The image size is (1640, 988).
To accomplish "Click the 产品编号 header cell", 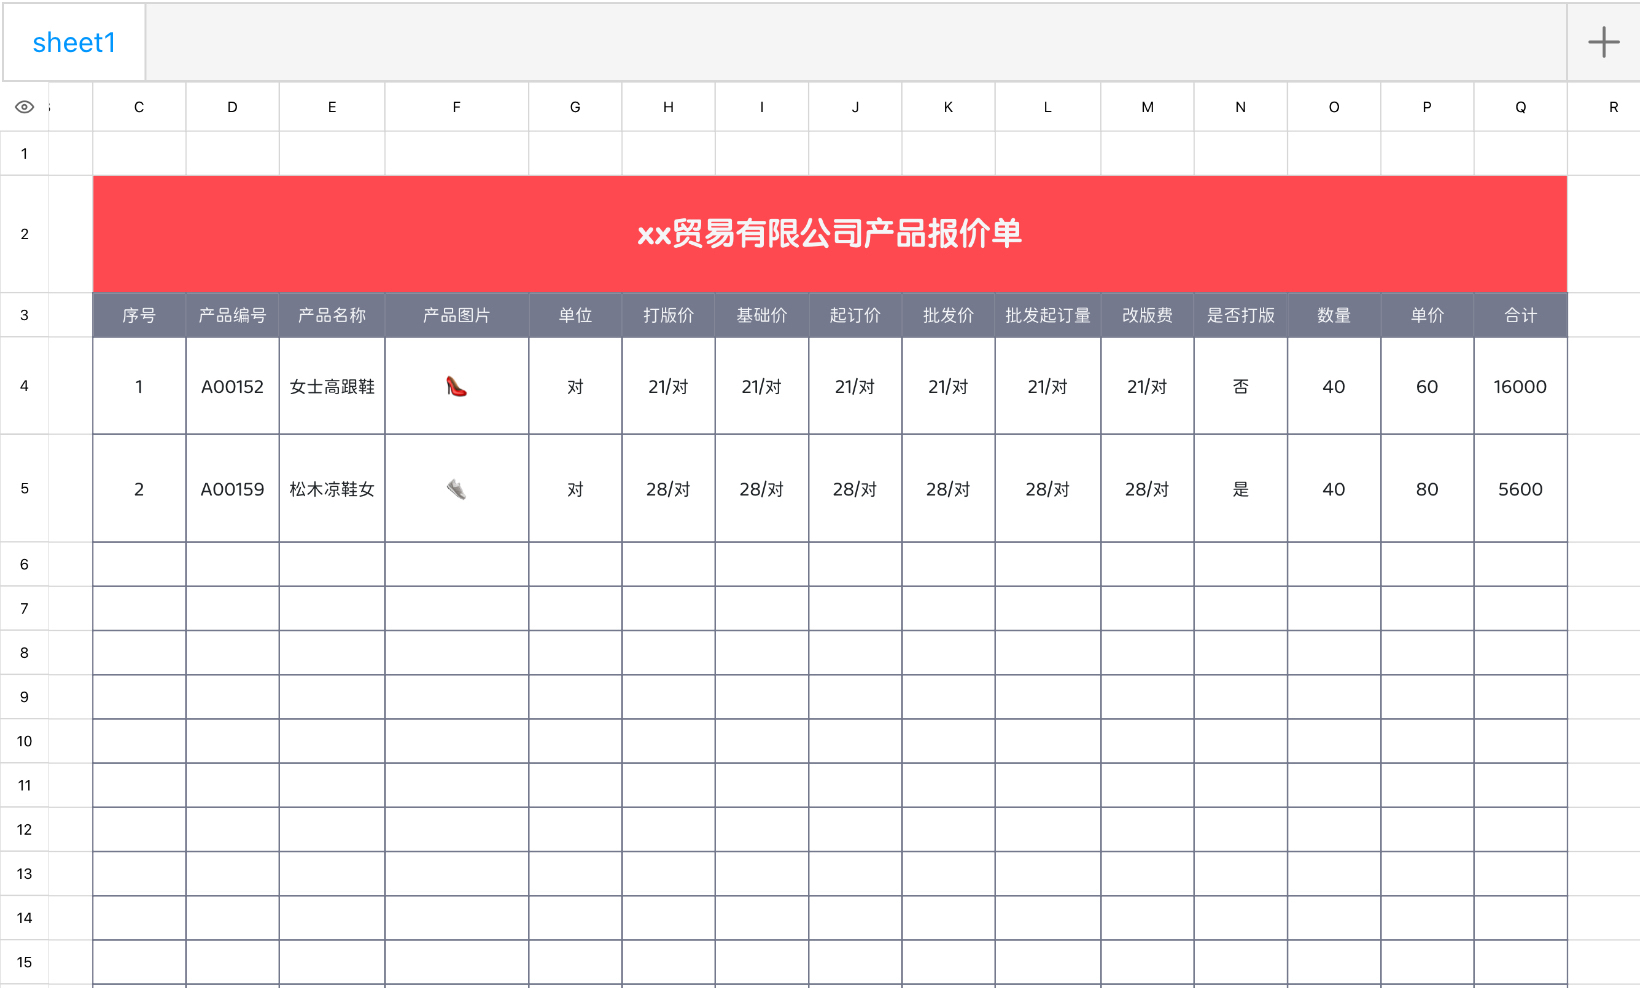I will (232, 315).
